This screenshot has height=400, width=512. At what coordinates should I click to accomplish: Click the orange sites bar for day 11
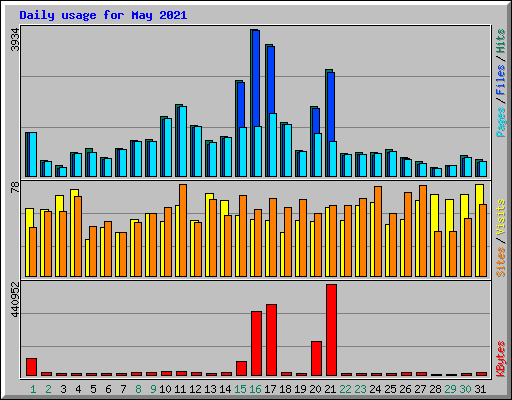[x=183, y=230]
